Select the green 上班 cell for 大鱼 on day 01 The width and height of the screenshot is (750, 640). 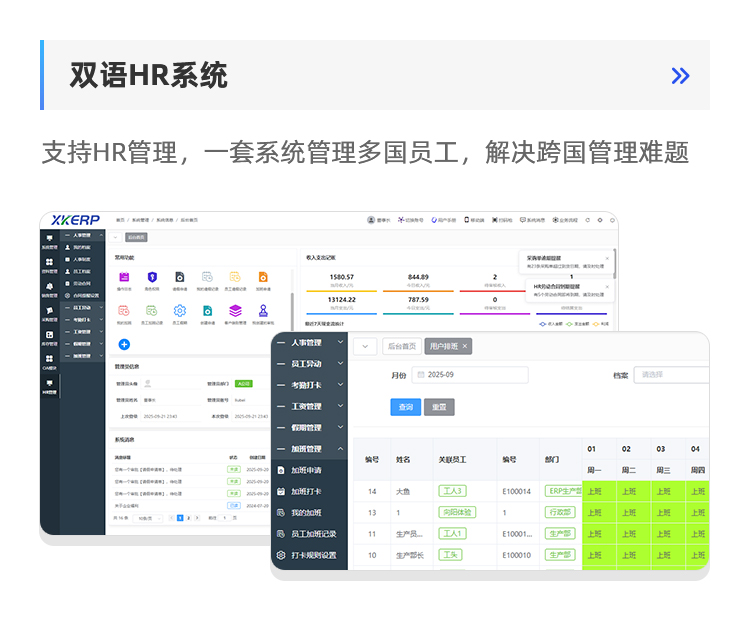coord(594,491)
